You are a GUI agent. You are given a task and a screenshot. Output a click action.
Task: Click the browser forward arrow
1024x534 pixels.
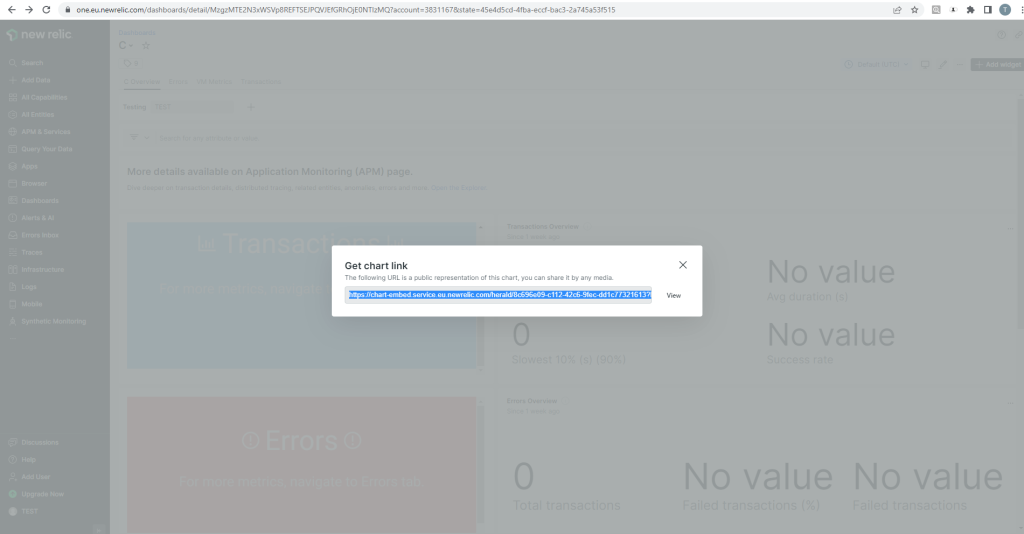pyautogui.click(x=29, y=10)
